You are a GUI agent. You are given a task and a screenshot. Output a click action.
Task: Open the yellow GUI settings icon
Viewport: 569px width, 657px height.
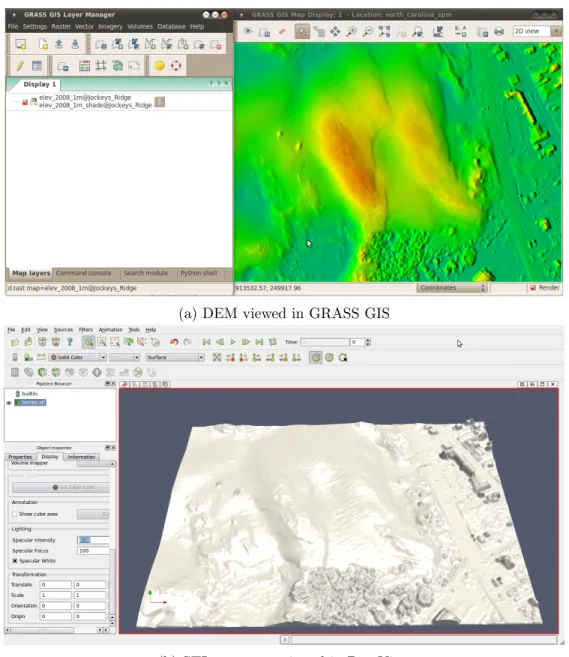tap(159, 65)
